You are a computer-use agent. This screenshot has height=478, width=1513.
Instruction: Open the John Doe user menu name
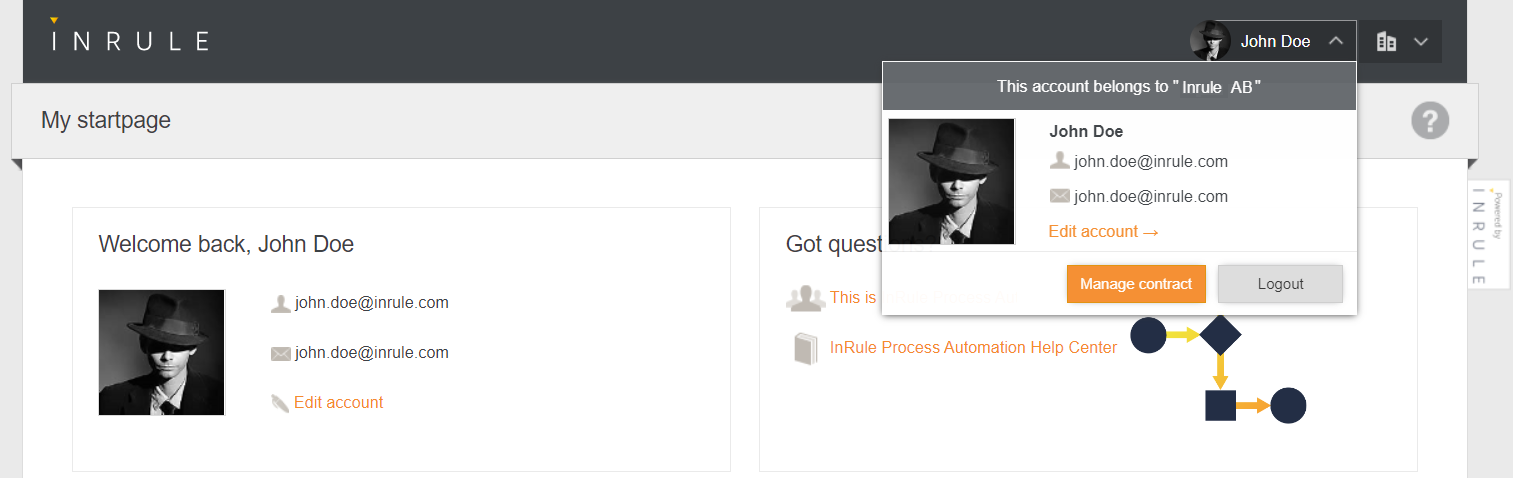point(1275,42)
